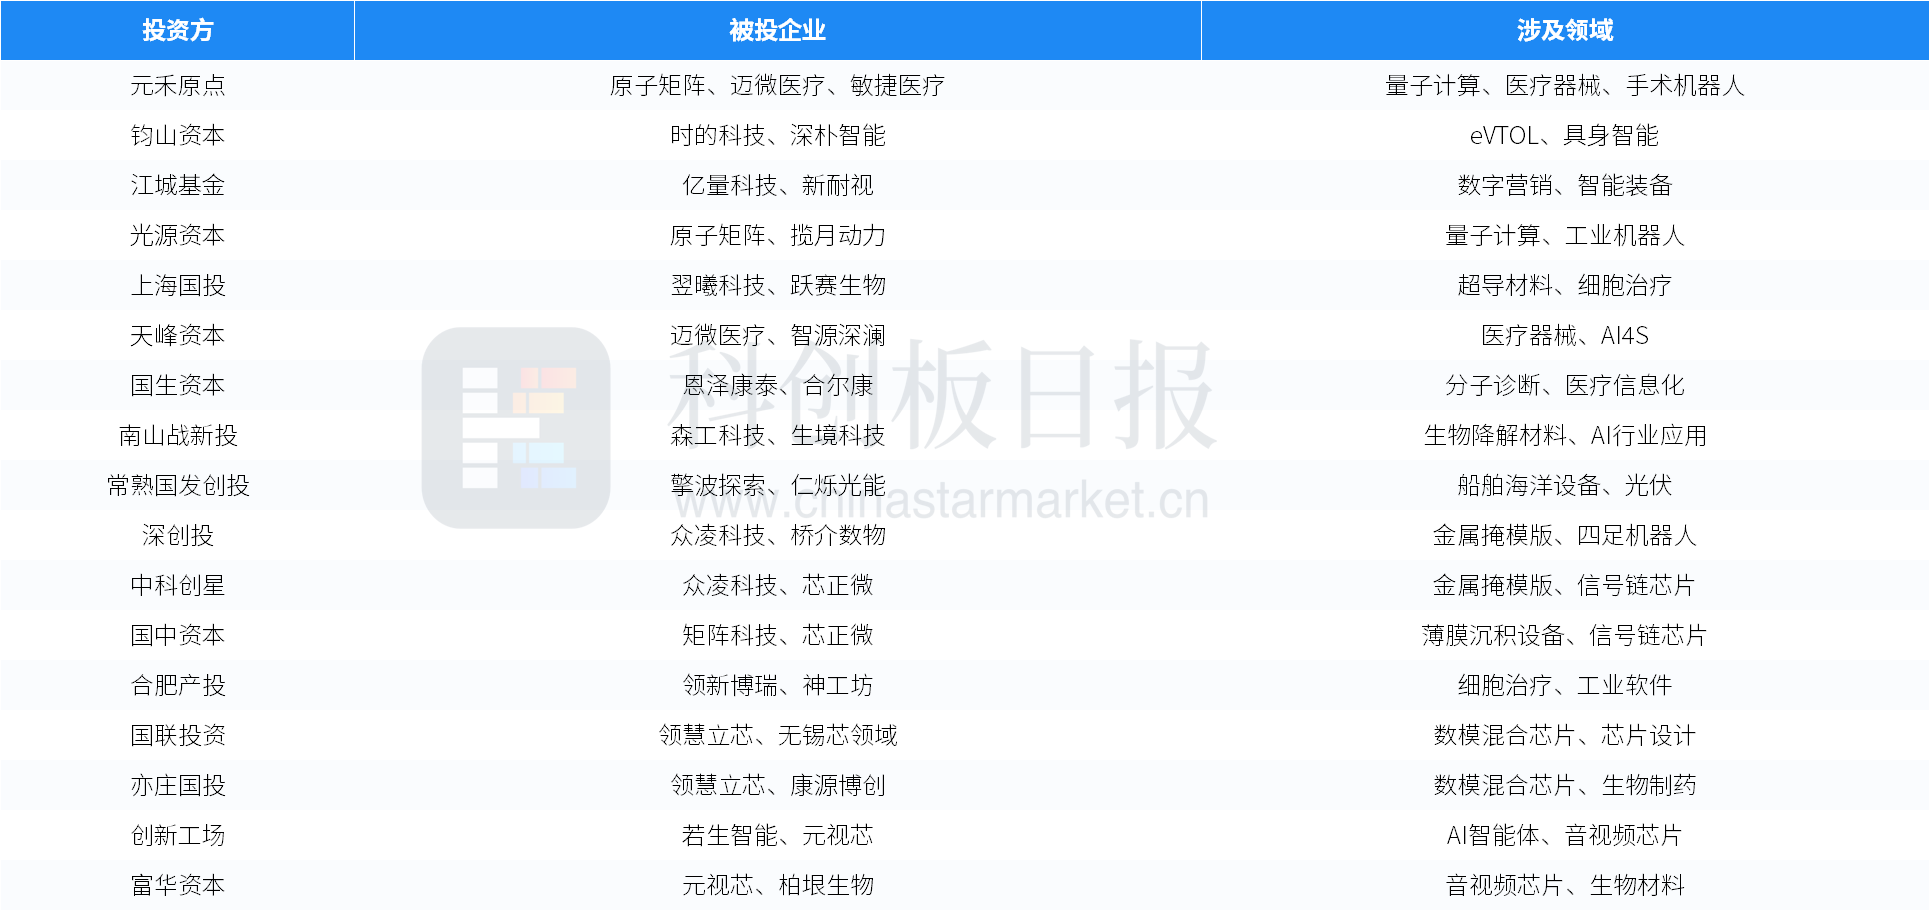Click the cell 恩泽康泰、合尔康

tap(778, 385)
